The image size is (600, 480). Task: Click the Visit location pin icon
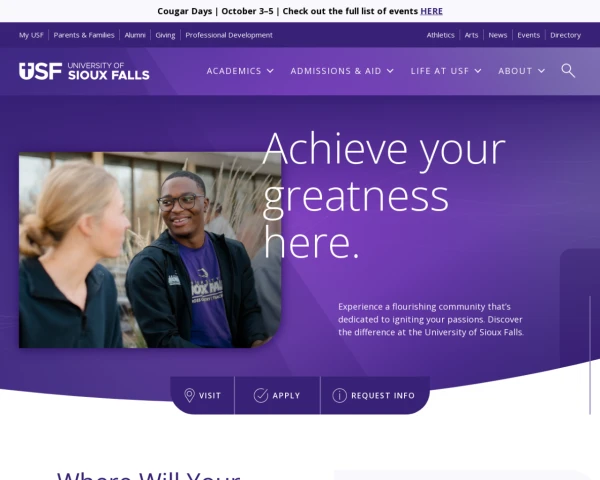click(189, 395)
